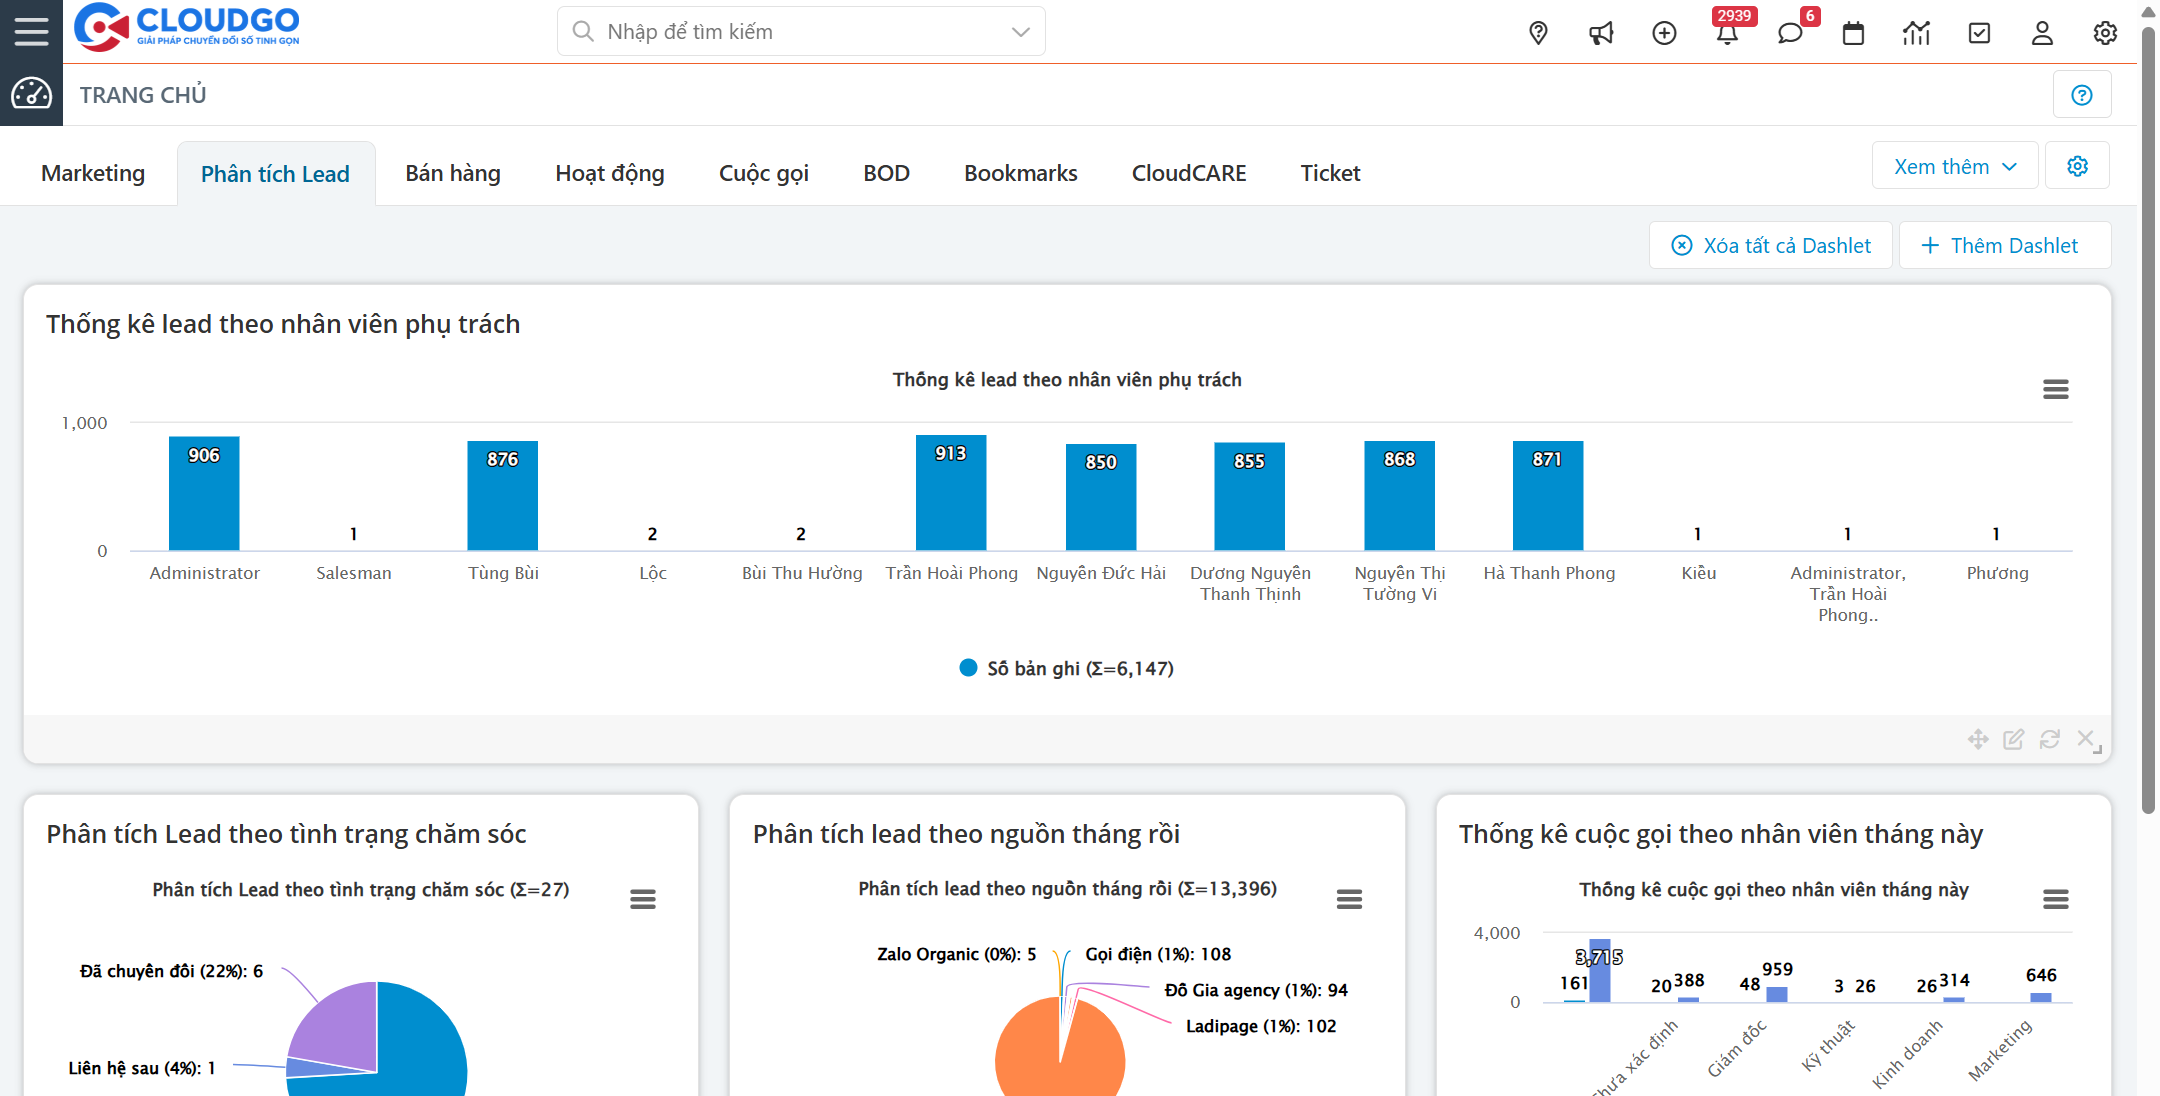
Task: Open notifications bell with 2939 badge
Action: pyautogui.click(x=1727, y=33)
